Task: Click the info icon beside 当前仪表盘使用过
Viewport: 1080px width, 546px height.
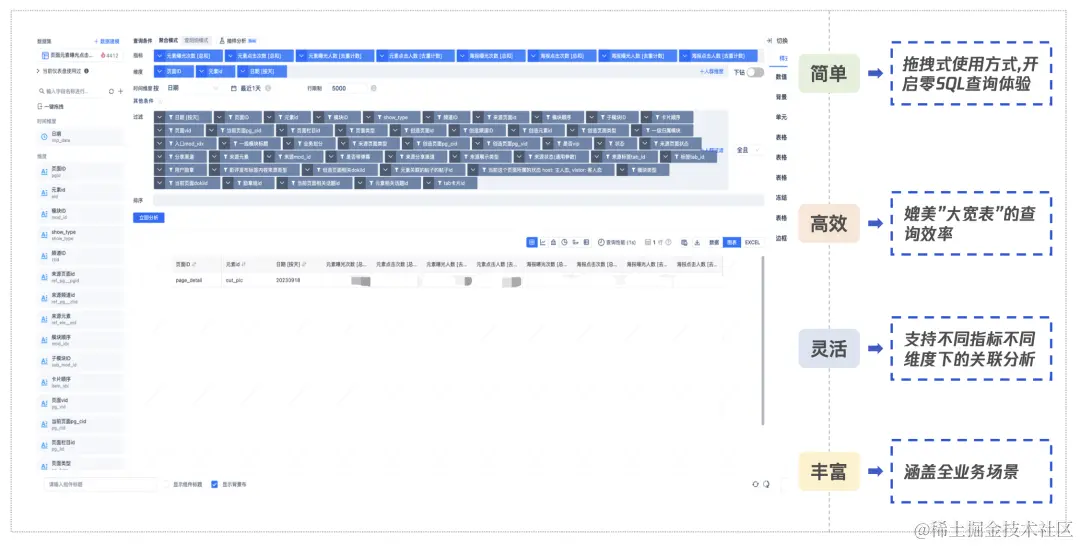Action: point(86,71)
